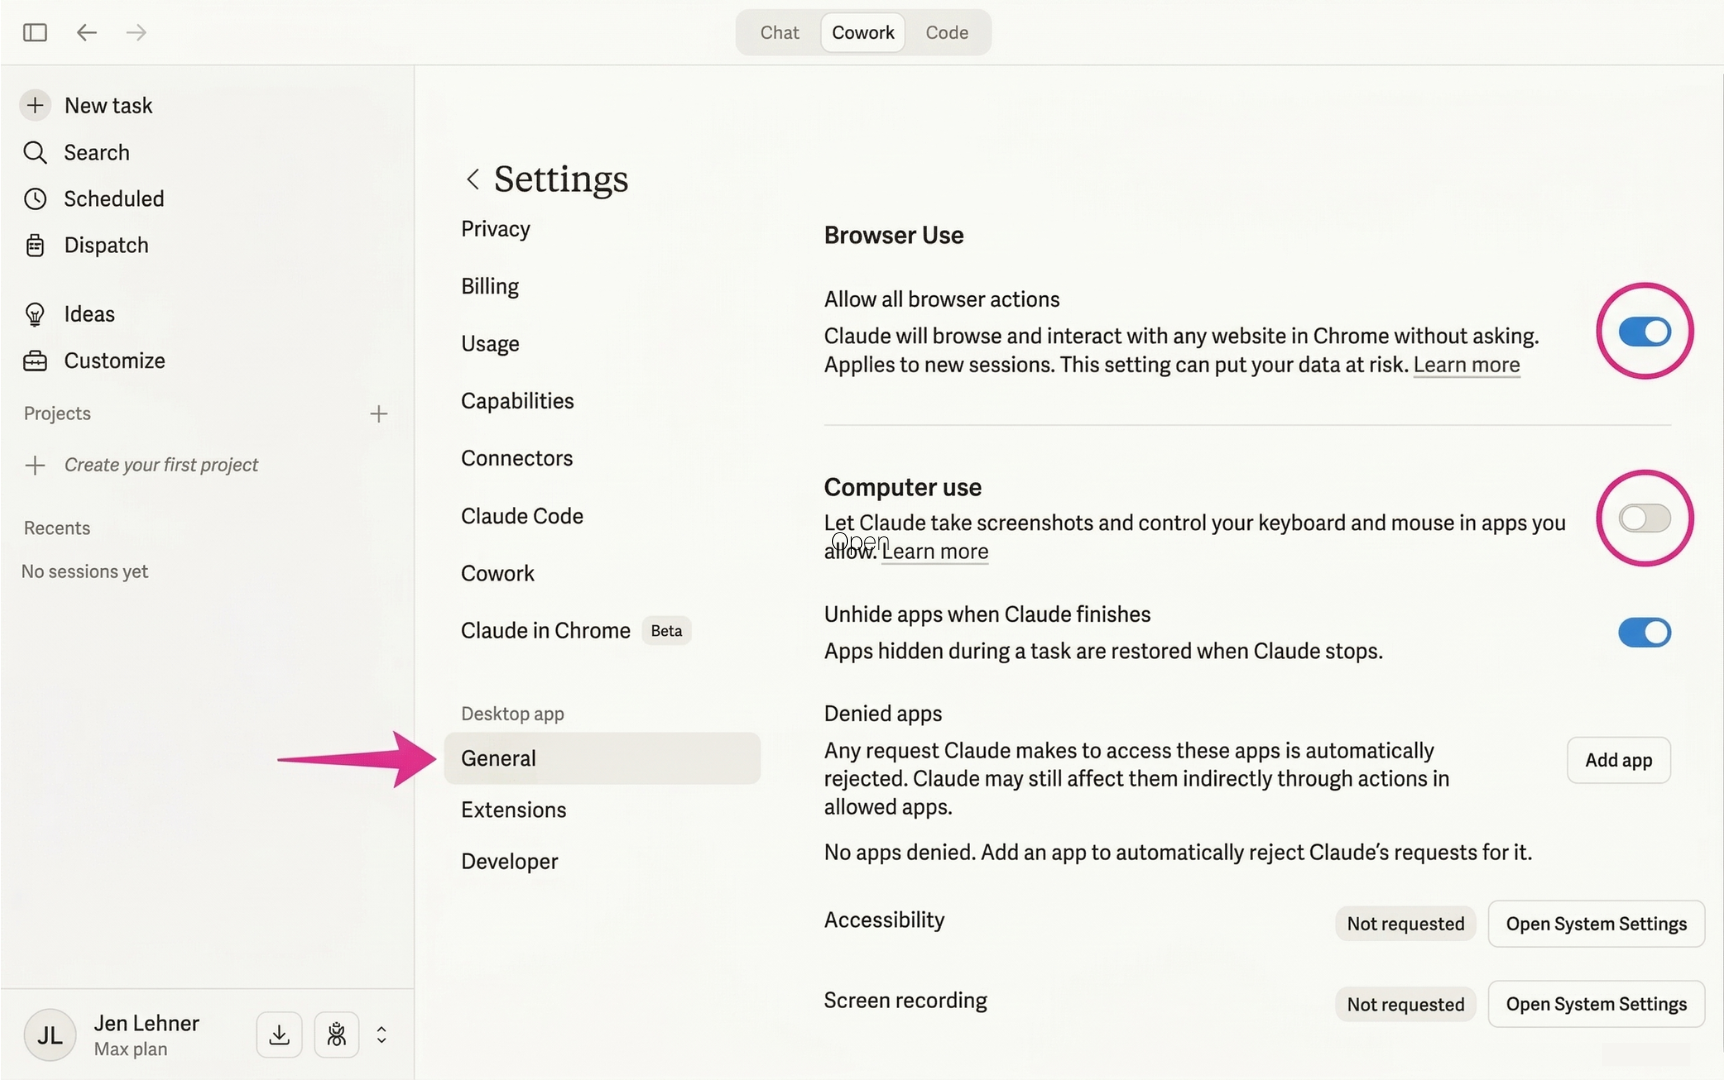Go back using Settings chevron

click(x=473, y=179)
